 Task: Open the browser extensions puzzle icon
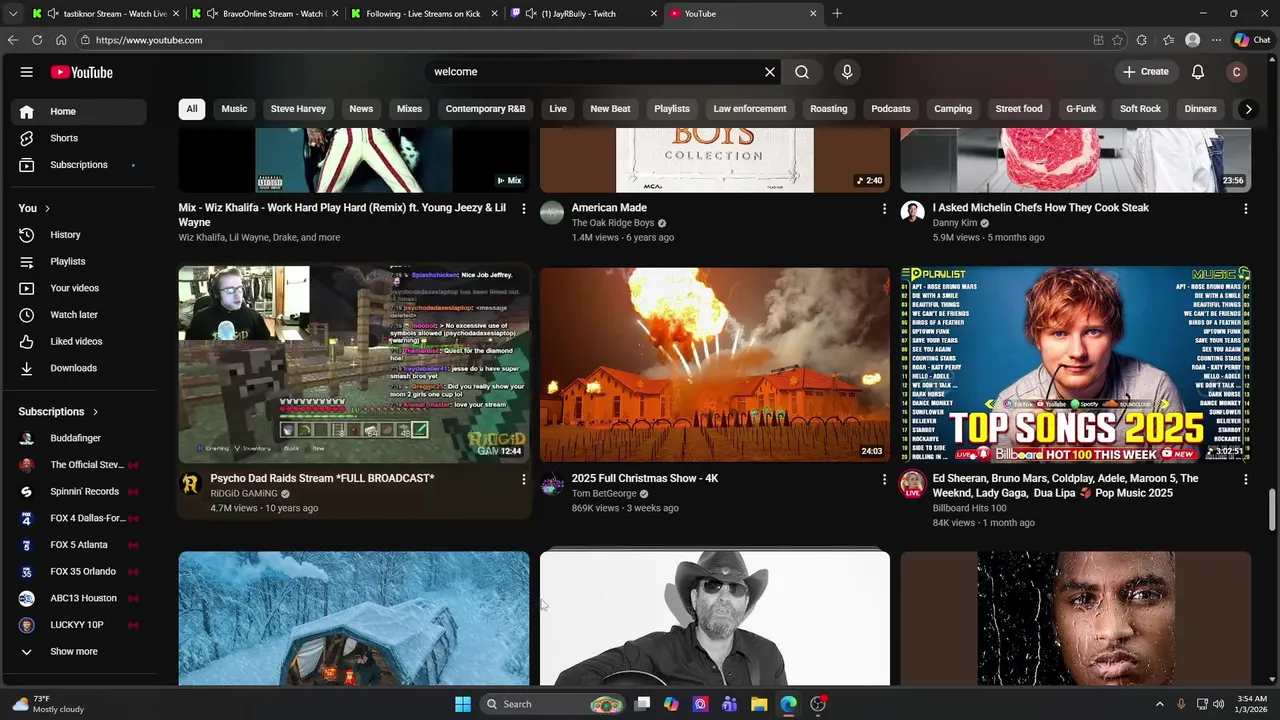(1142, 40)
